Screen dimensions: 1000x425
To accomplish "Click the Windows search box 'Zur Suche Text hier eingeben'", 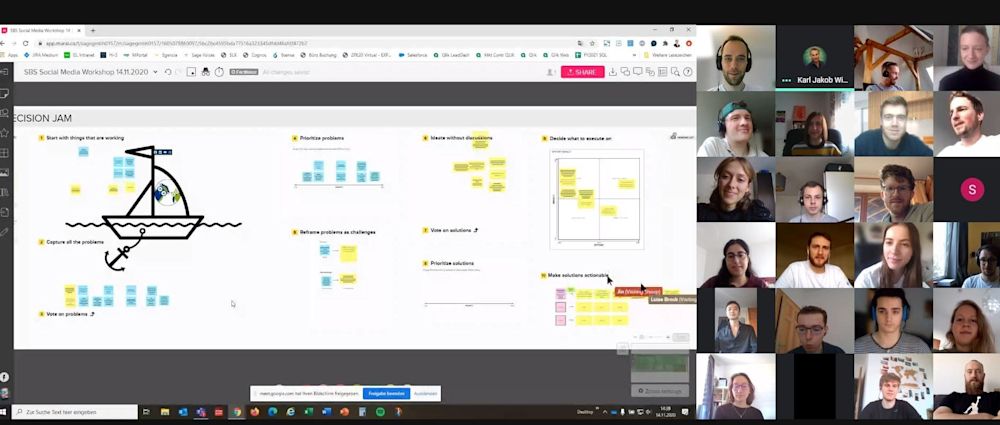I will click(75, 412).
